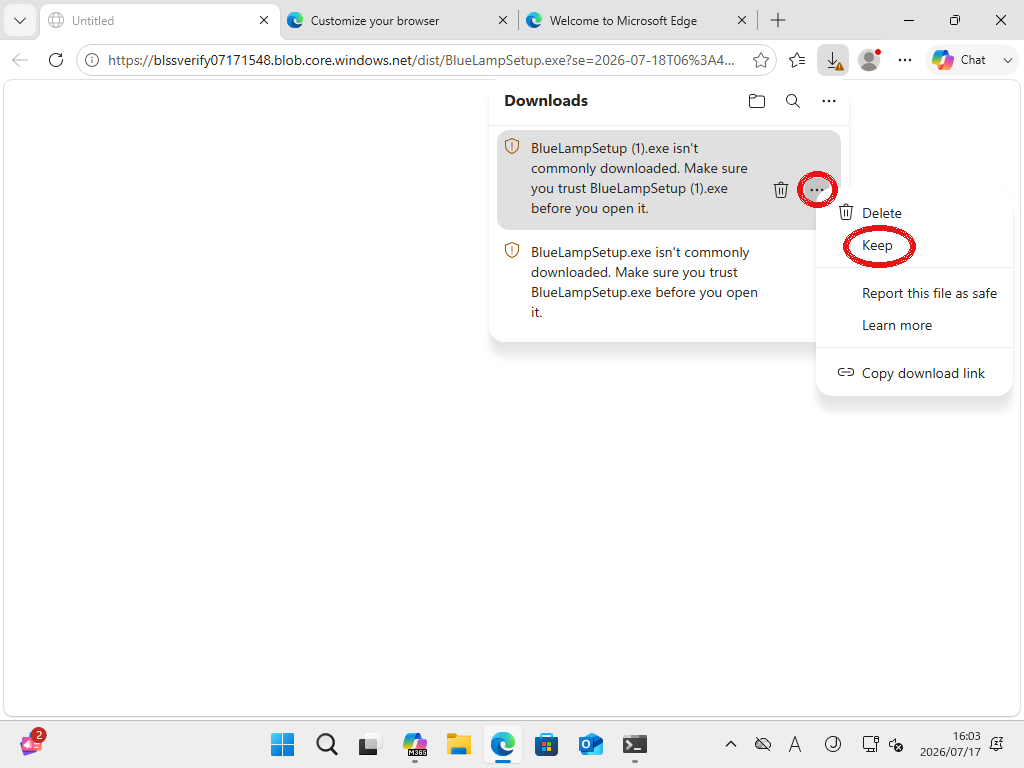
Task: Add this page to favorites with star icon
Action: (x=760, y=60)
